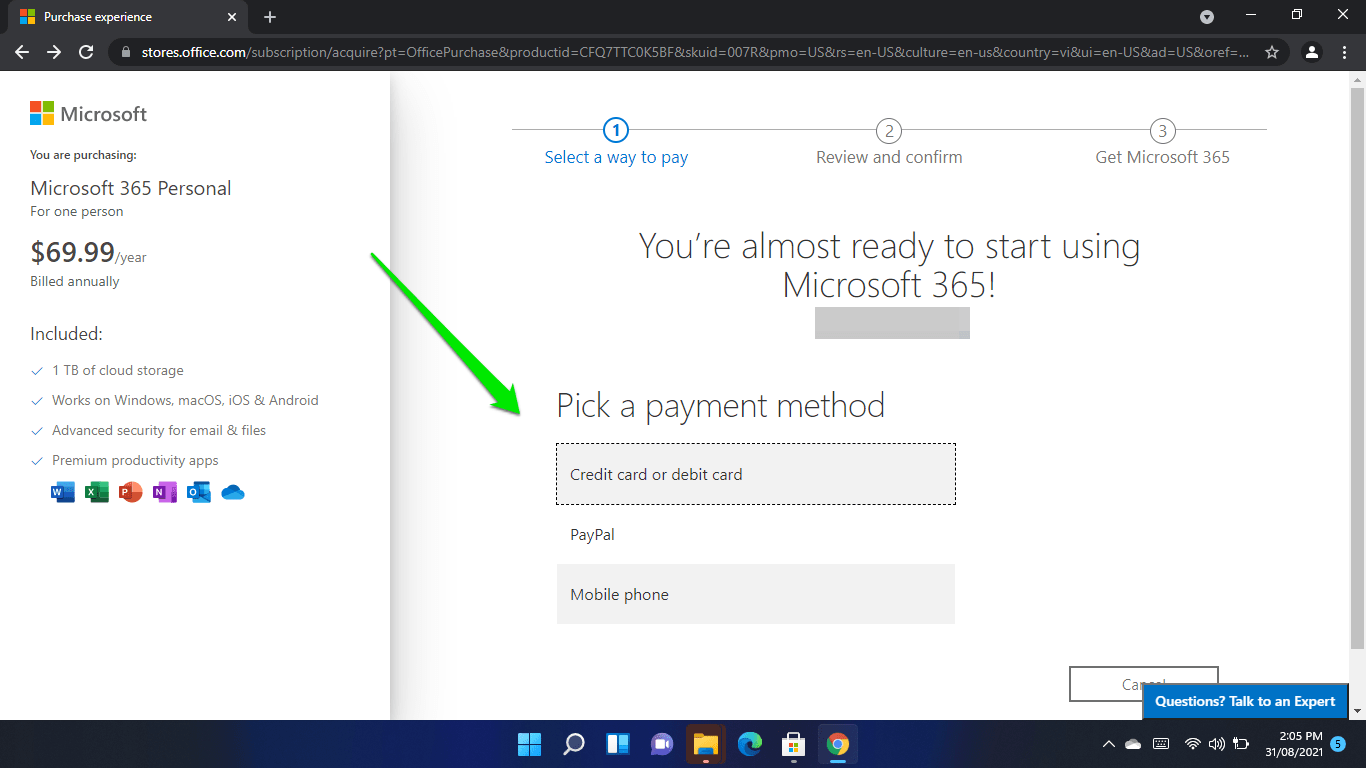Screen dimensions: 1366x768
Task: Choose Credit card or debit card
Action: coord(756,474)
